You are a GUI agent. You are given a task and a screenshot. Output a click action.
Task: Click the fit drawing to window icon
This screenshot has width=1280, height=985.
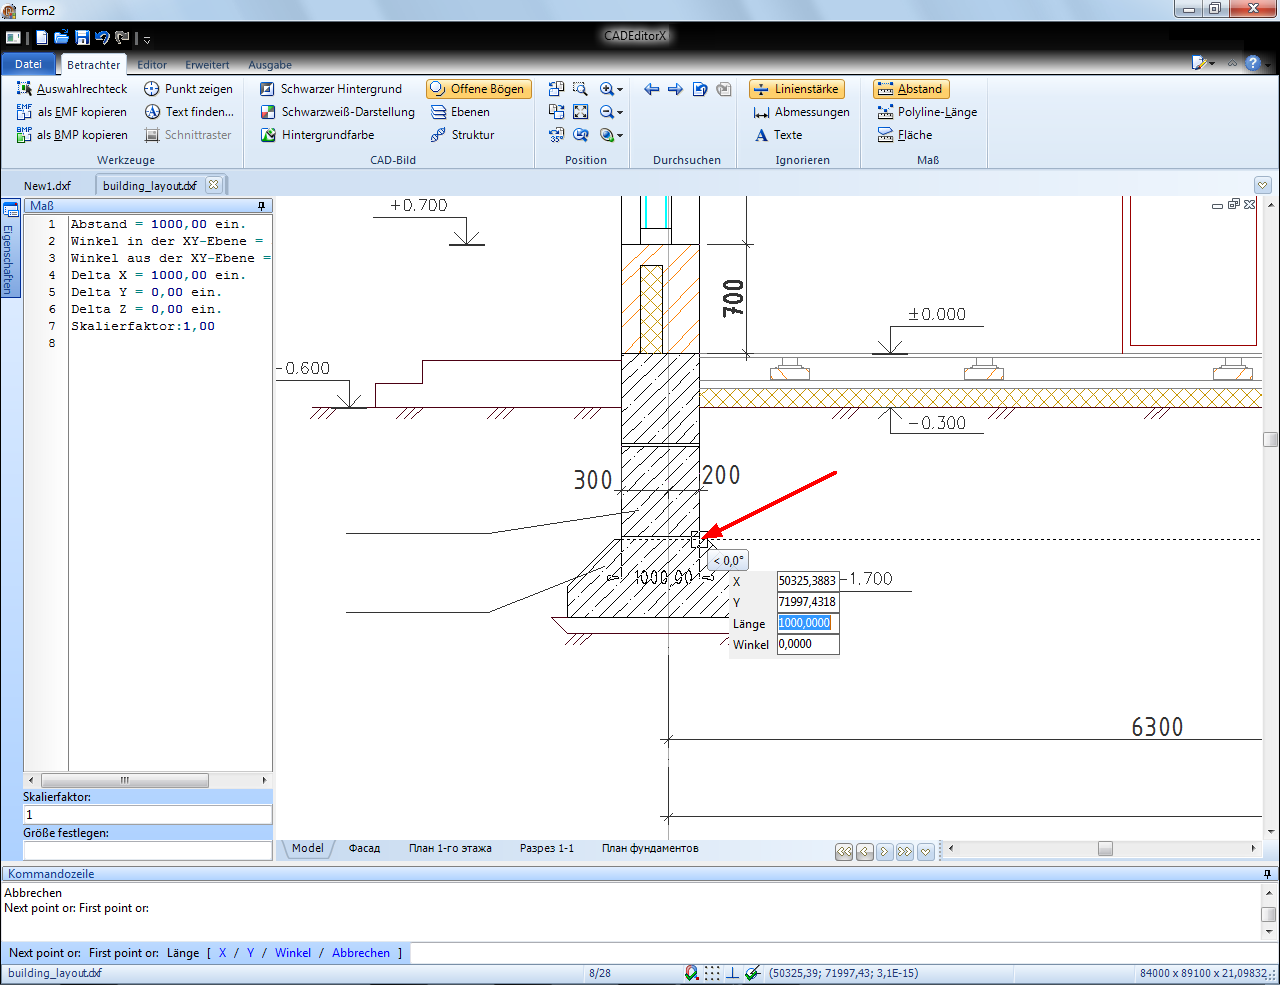tap(580, 112)
